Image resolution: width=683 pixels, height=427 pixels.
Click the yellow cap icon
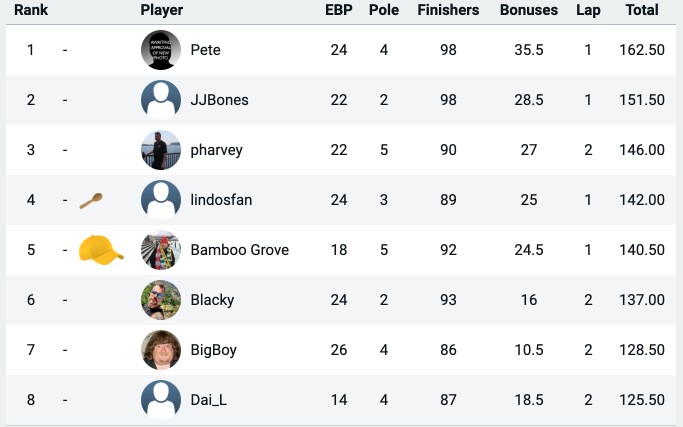(101, 248)
